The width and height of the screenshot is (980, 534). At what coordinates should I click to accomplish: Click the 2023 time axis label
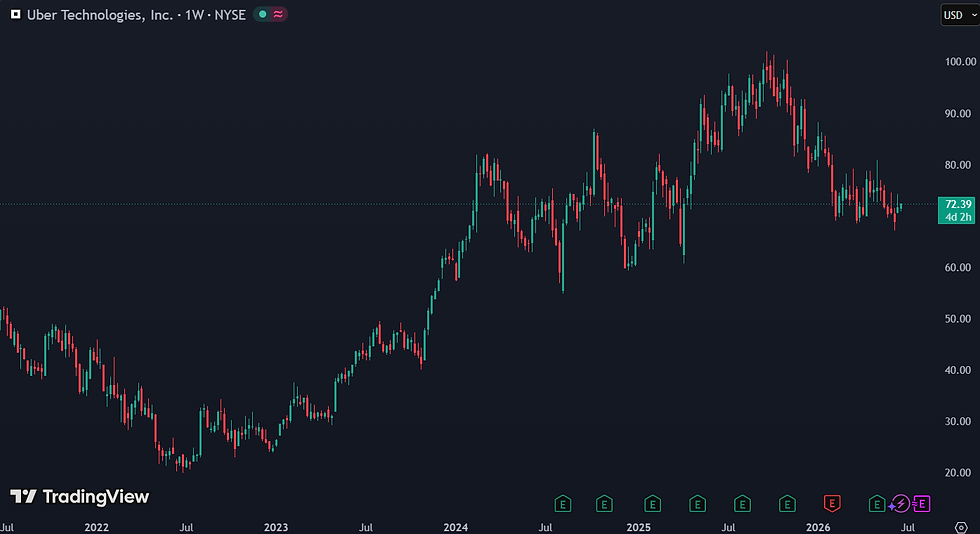click(276, 527)
